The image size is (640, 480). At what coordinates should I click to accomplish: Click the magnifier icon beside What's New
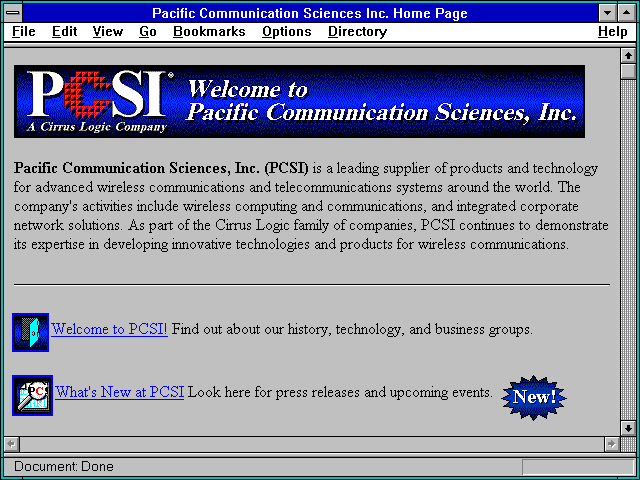tap(32, 396)
